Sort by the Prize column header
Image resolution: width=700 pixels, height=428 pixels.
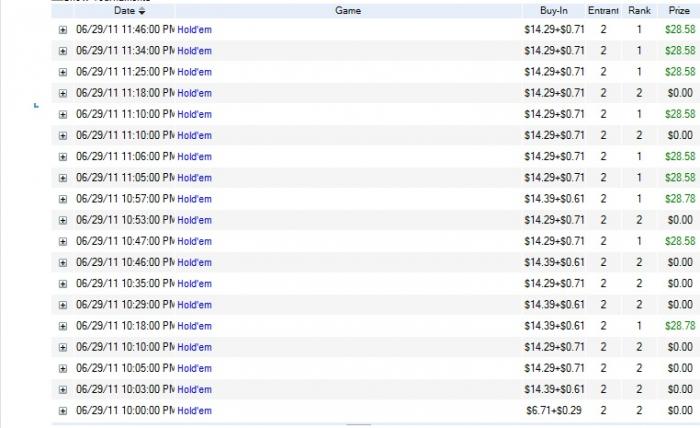point(679,11)
